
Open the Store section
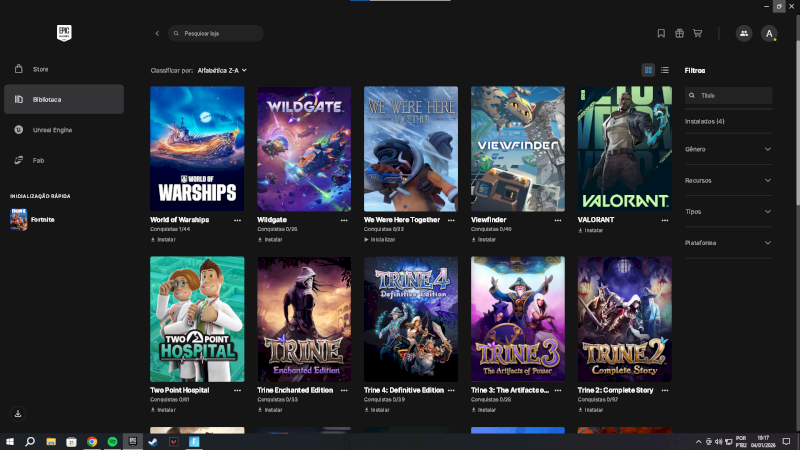pos(64,69)
